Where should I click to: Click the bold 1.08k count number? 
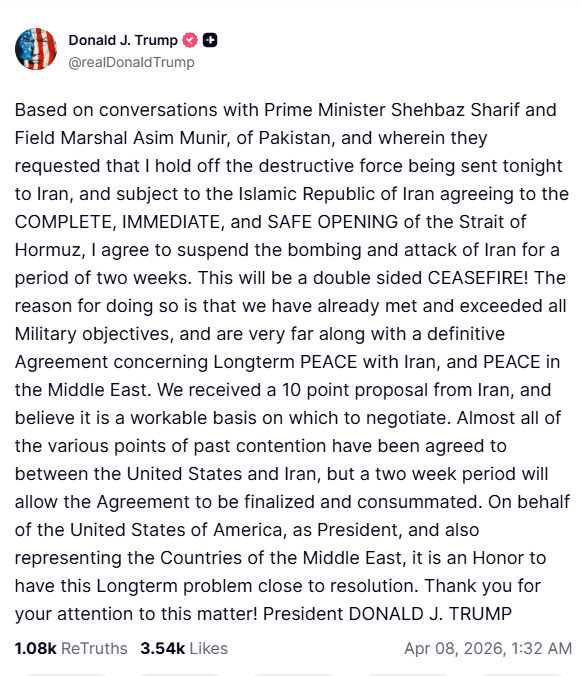click(36, 648)
